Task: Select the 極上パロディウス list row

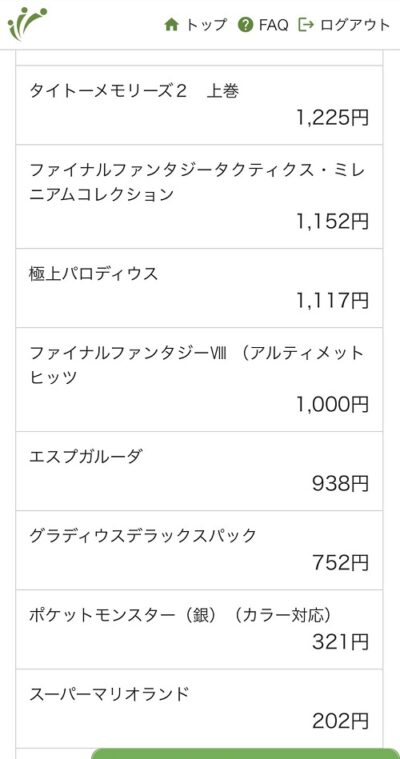Action: [199, 288]
